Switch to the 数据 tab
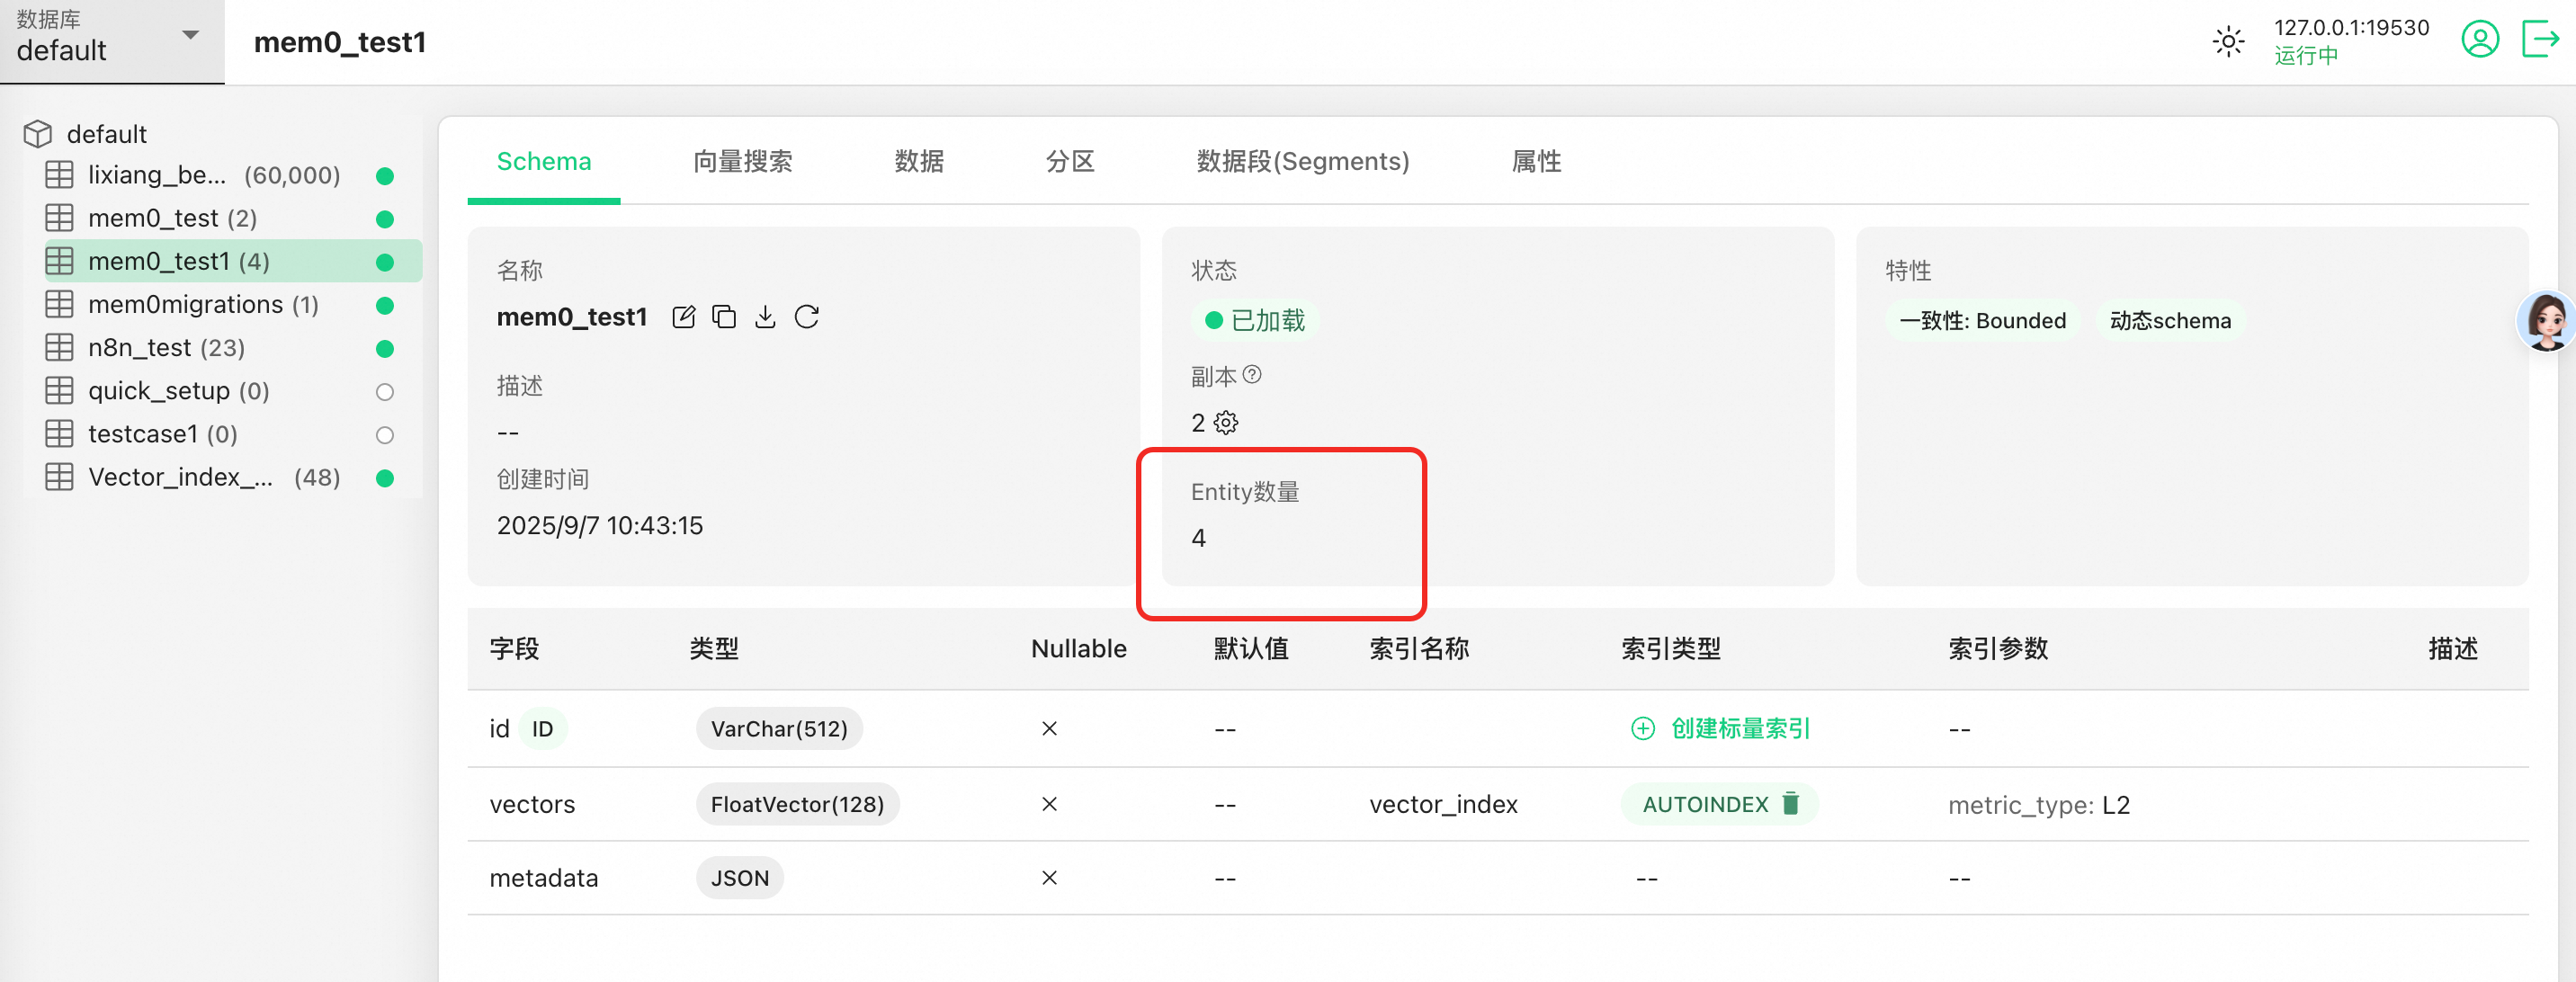 919,162
